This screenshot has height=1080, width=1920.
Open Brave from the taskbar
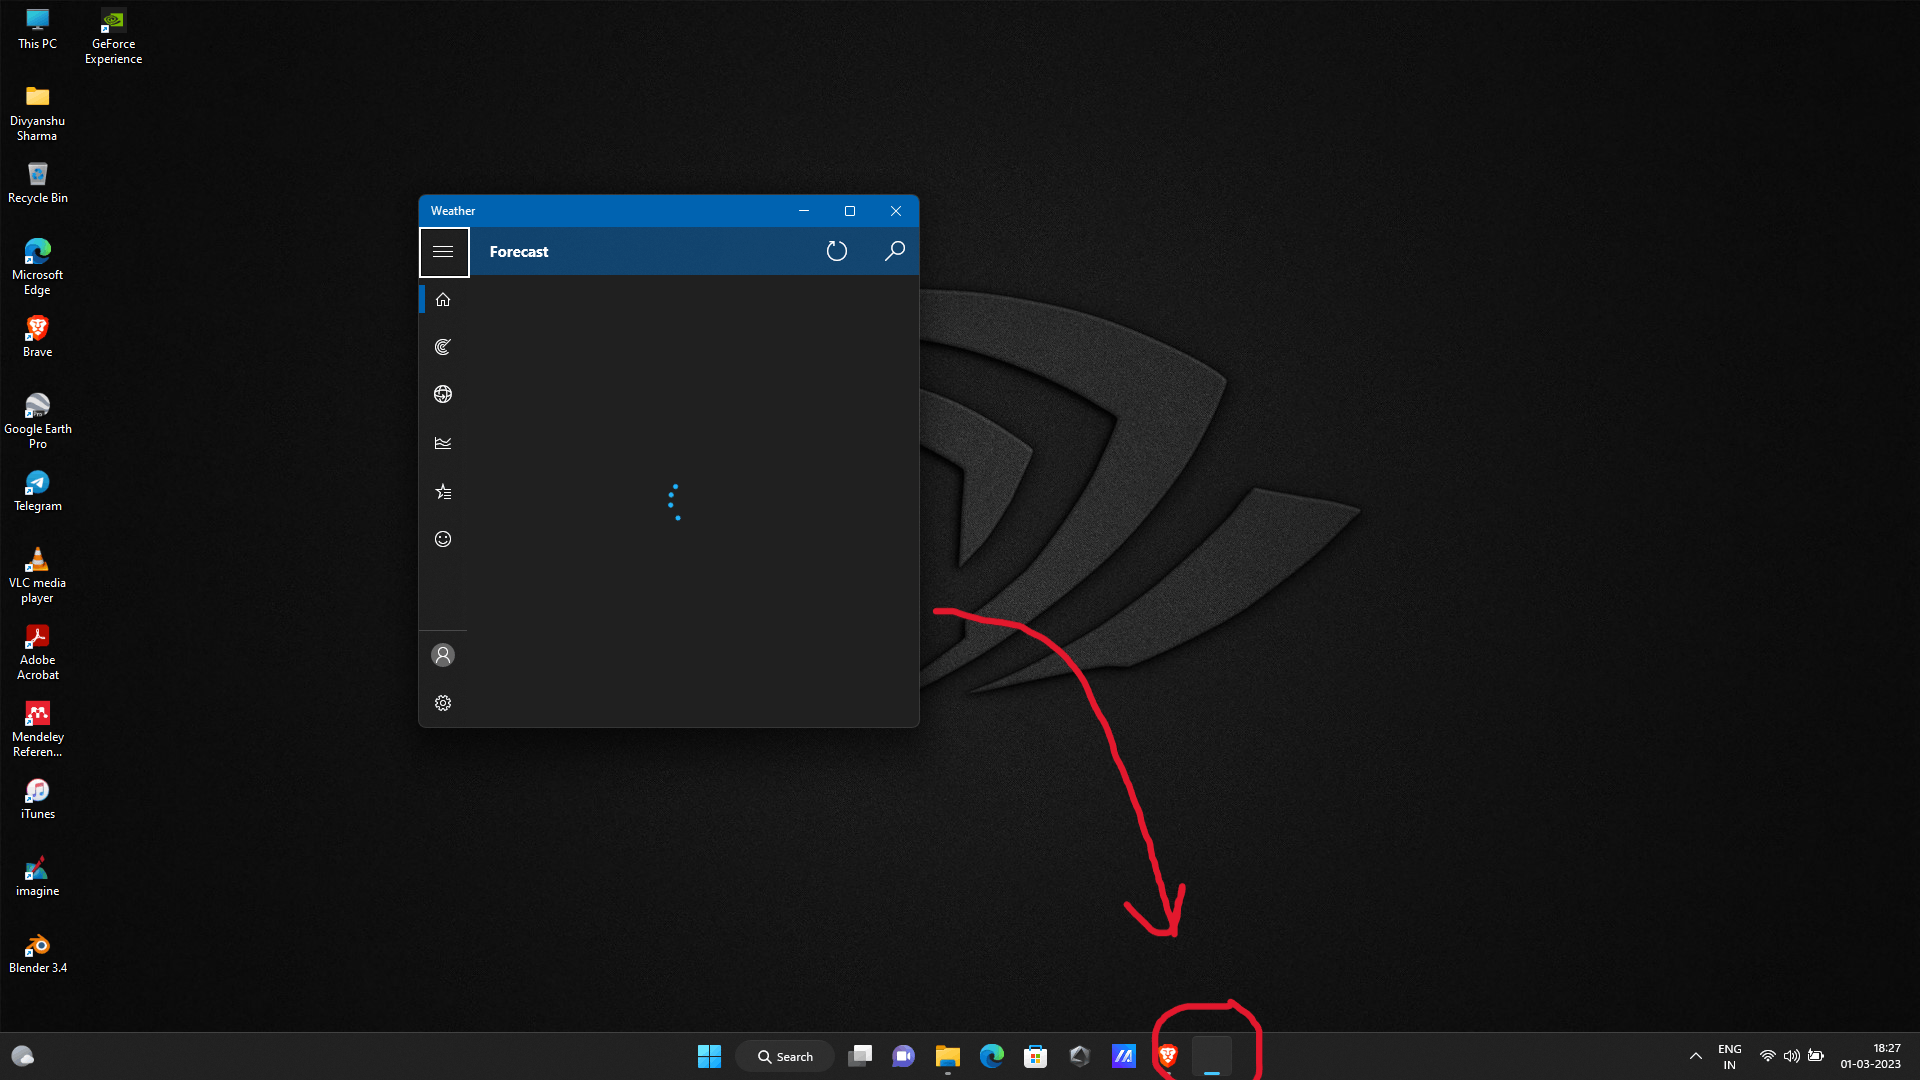(1167, 1056)
